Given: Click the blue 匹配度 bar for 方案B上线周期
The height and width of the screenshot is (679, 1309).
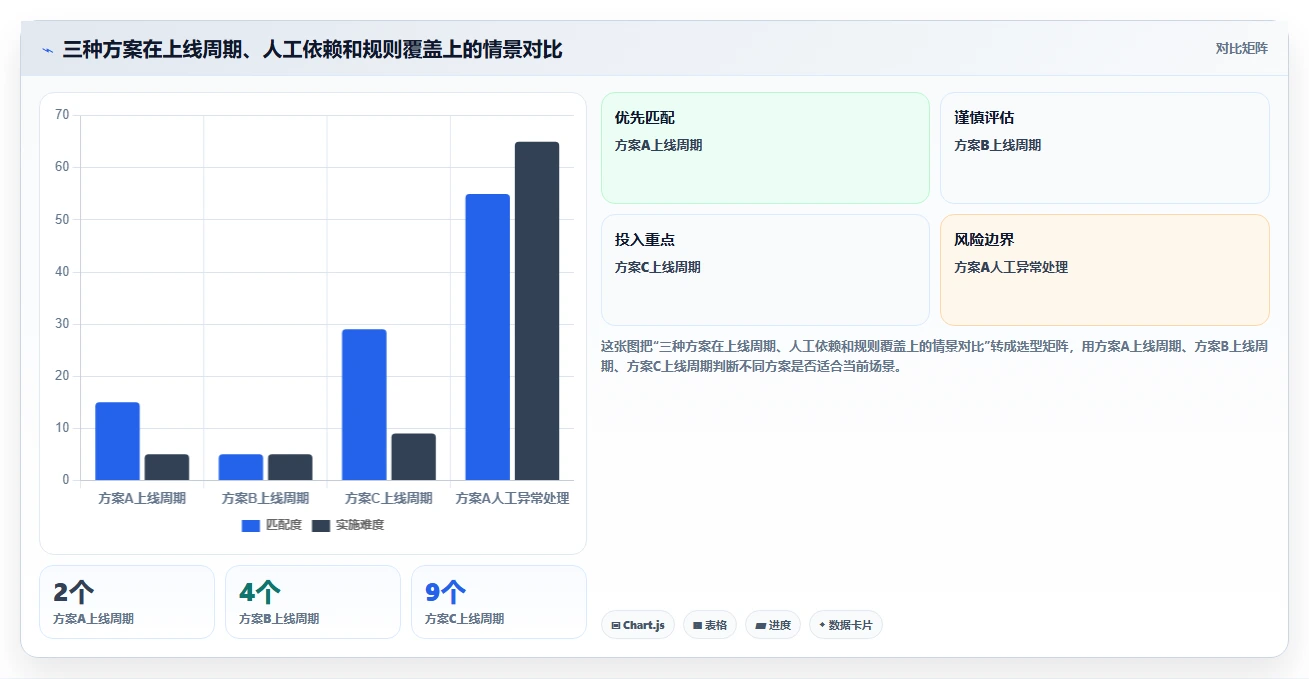Looking at the screenshot, I should [241, 467].
